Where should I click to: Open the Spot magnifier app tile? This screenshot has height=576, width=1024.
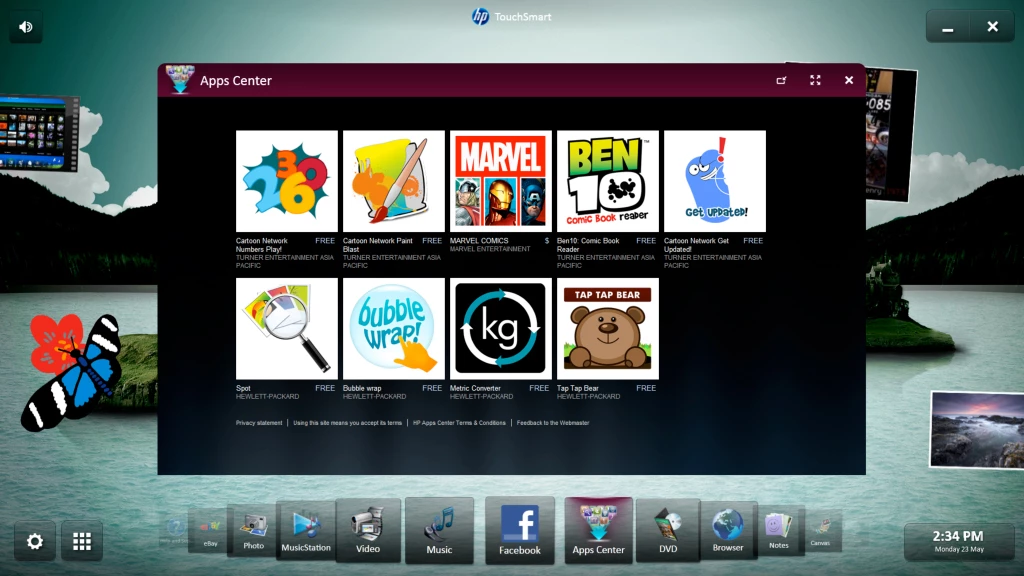(x=287, y=328)
